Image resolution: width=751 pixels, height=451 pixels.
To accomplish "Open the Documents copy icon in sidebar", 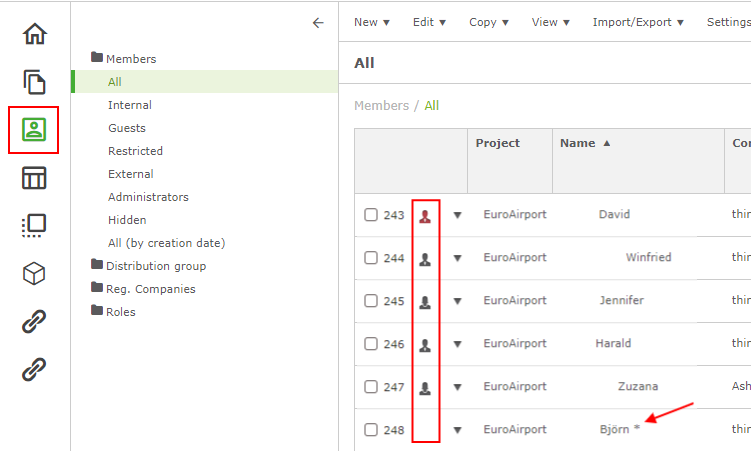I will click(34, 82).
